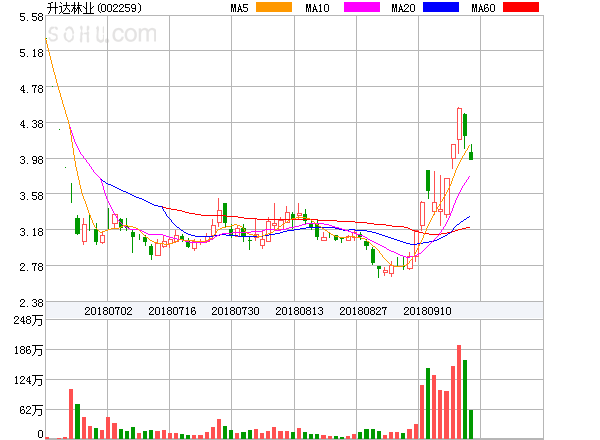Click the last green volume bar on right
This screenshot has height=440, width=600.
(x=471, y=424)
